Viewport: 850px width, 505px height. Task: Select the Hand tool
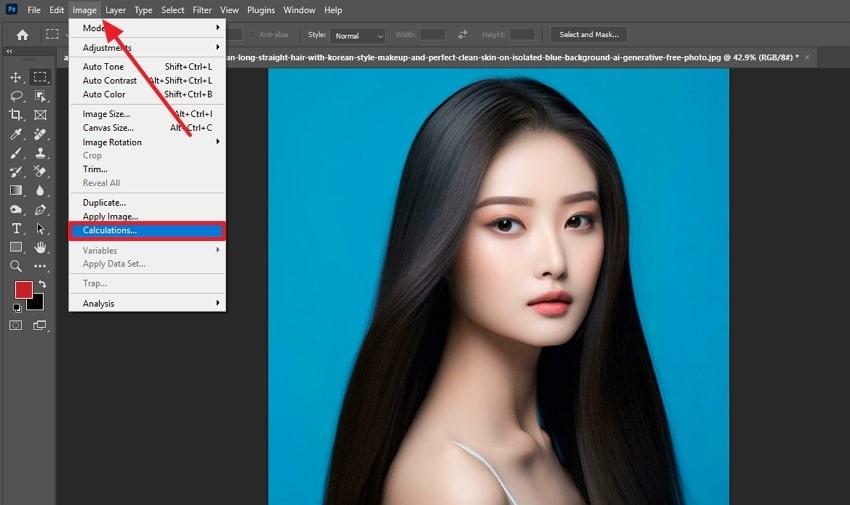[40, 247]
